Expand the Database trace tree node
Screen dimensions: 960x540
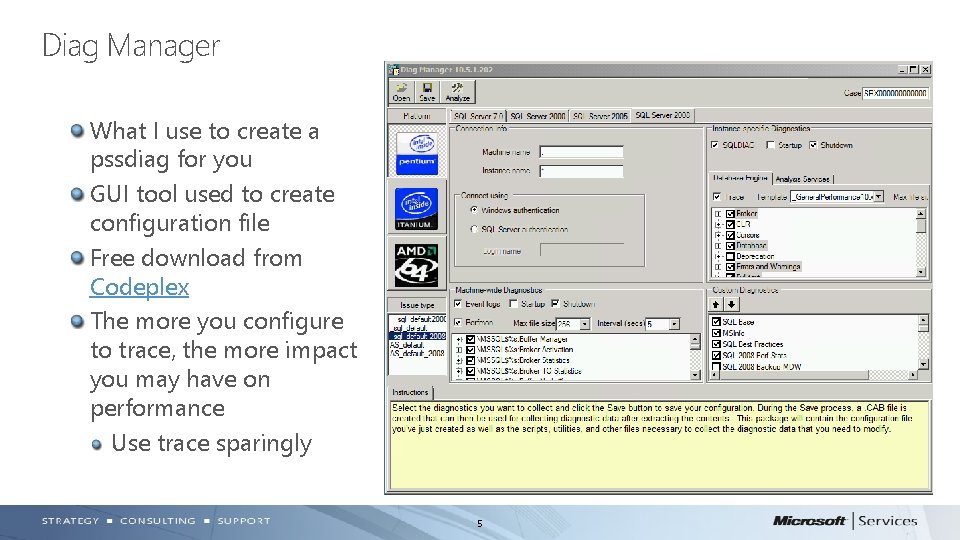[x=719, y=246]
